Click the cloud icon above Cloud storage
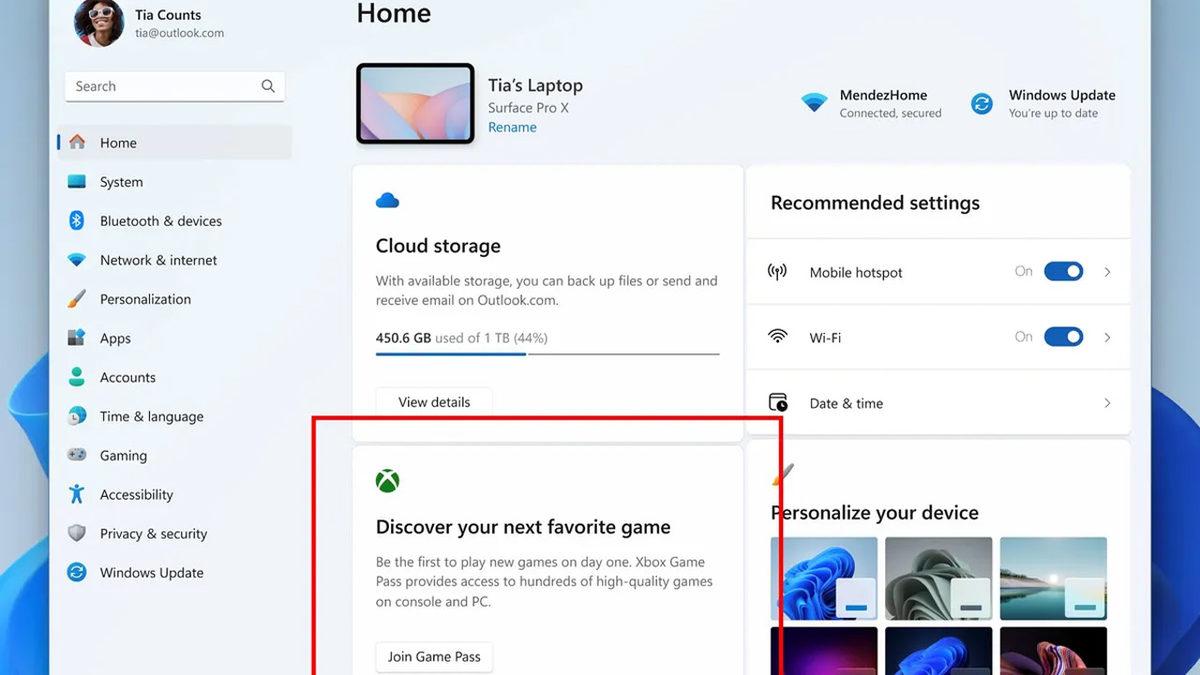 point(388,199)
